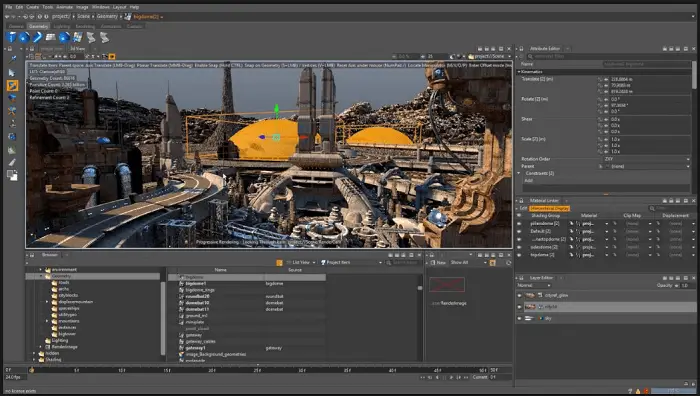Click the Edit button in Material Linker
The image size is (700, 396).
523,208
